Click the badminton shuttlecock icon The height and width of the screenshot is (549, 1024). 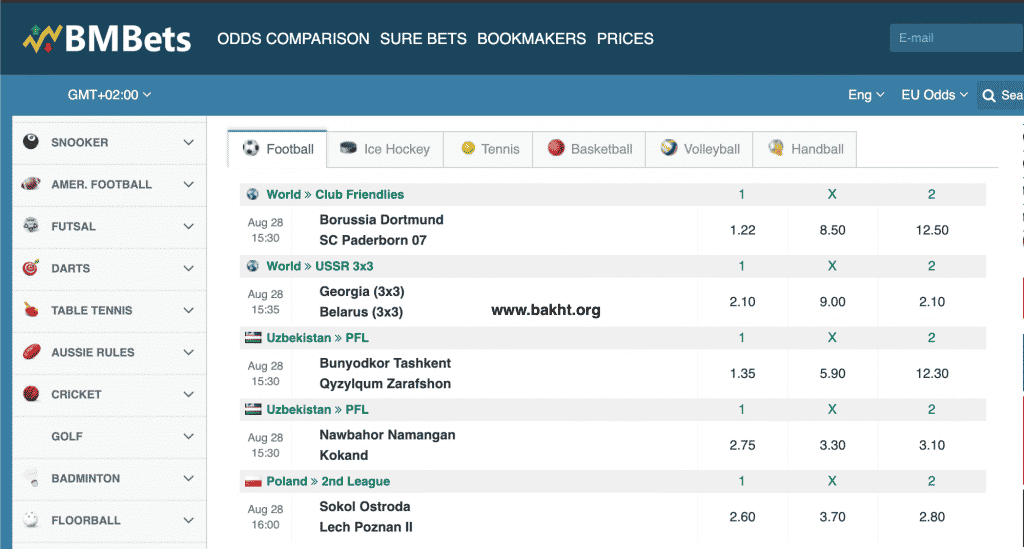(31, 479)
